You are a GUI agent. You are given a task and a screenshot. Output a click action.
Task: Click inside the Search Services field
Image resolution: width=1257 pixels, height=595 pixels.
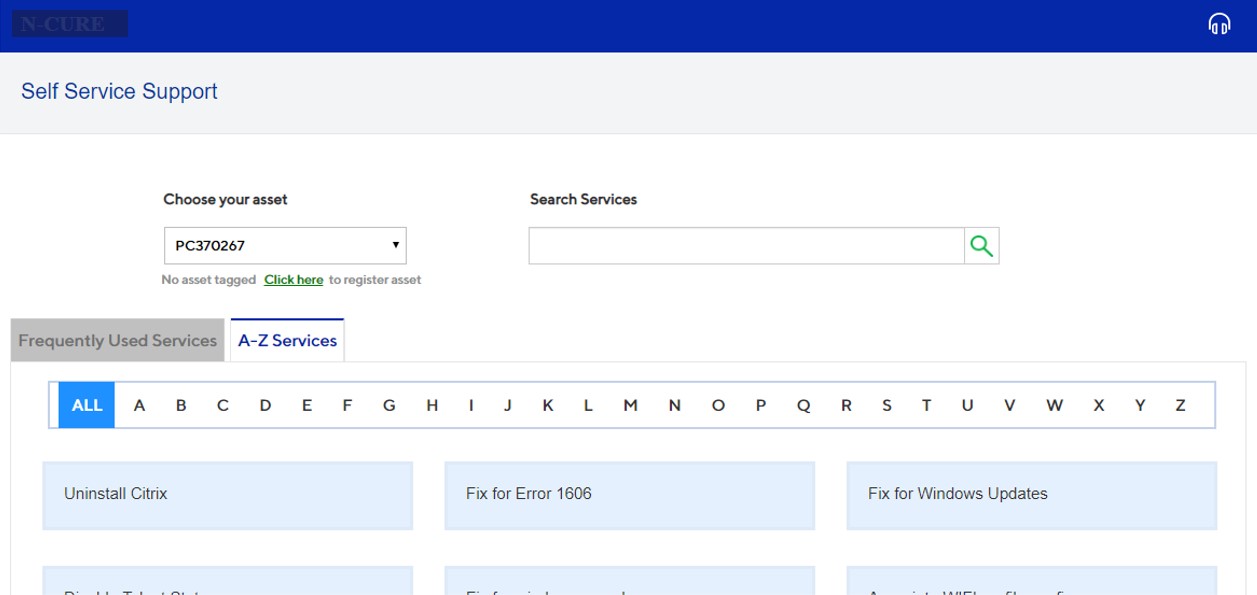[x=746, y=246]
